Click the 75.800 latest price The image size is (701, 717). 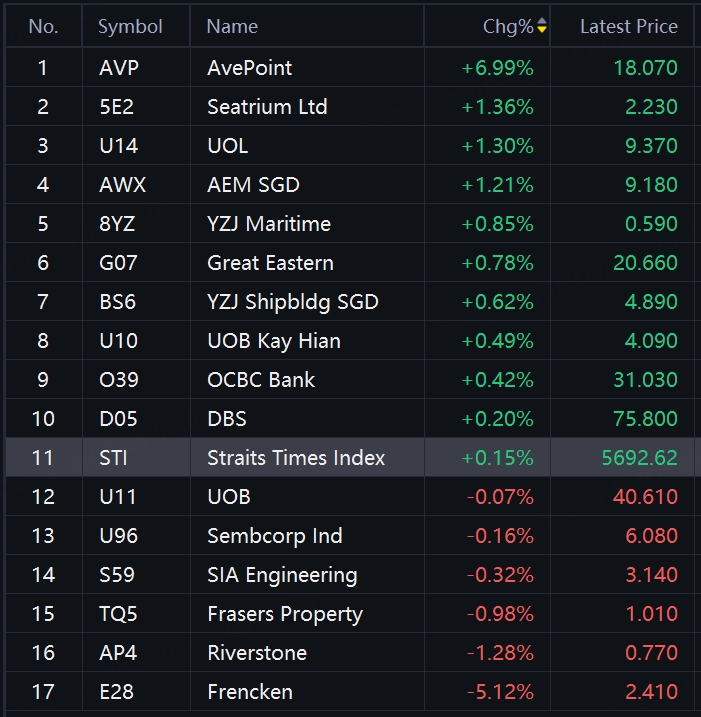point(645,419)
